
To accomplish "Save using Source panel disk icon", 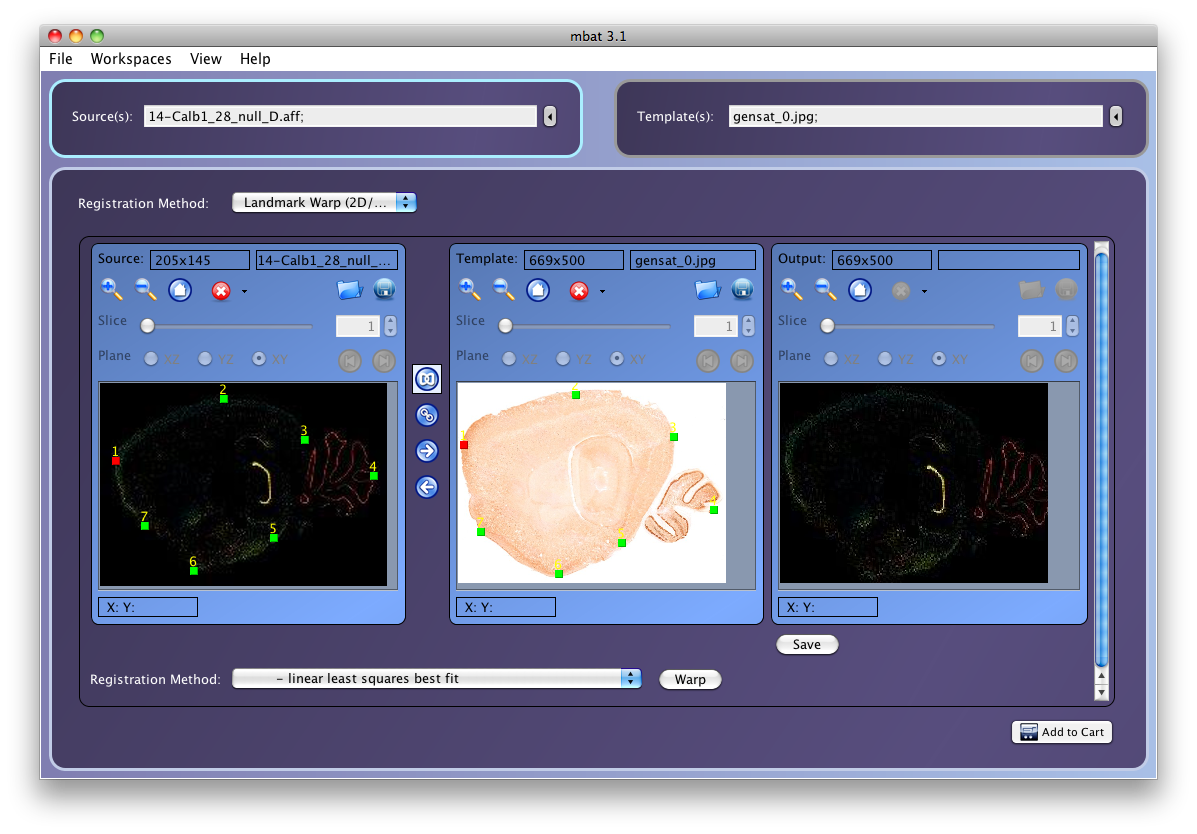I will point(384,289).
